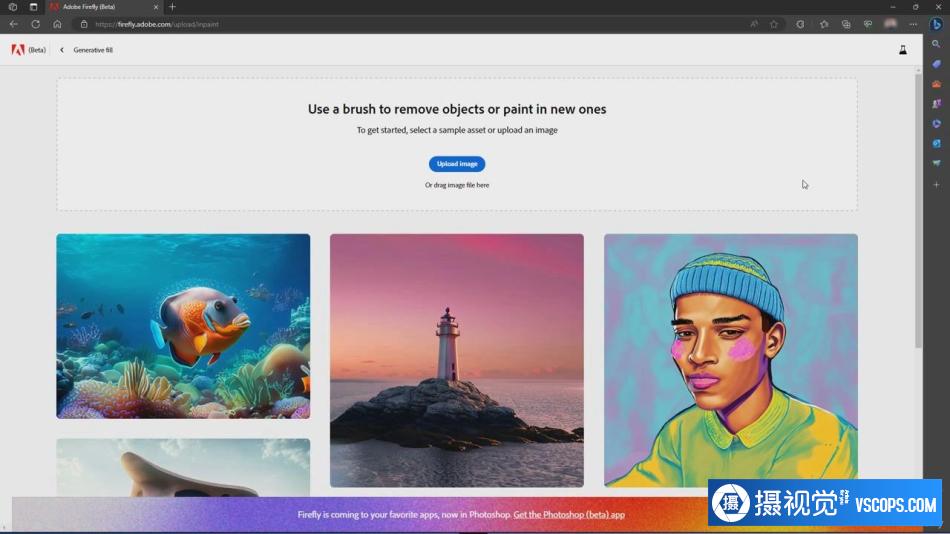Click the 'Or drag image file here' text

457,185
